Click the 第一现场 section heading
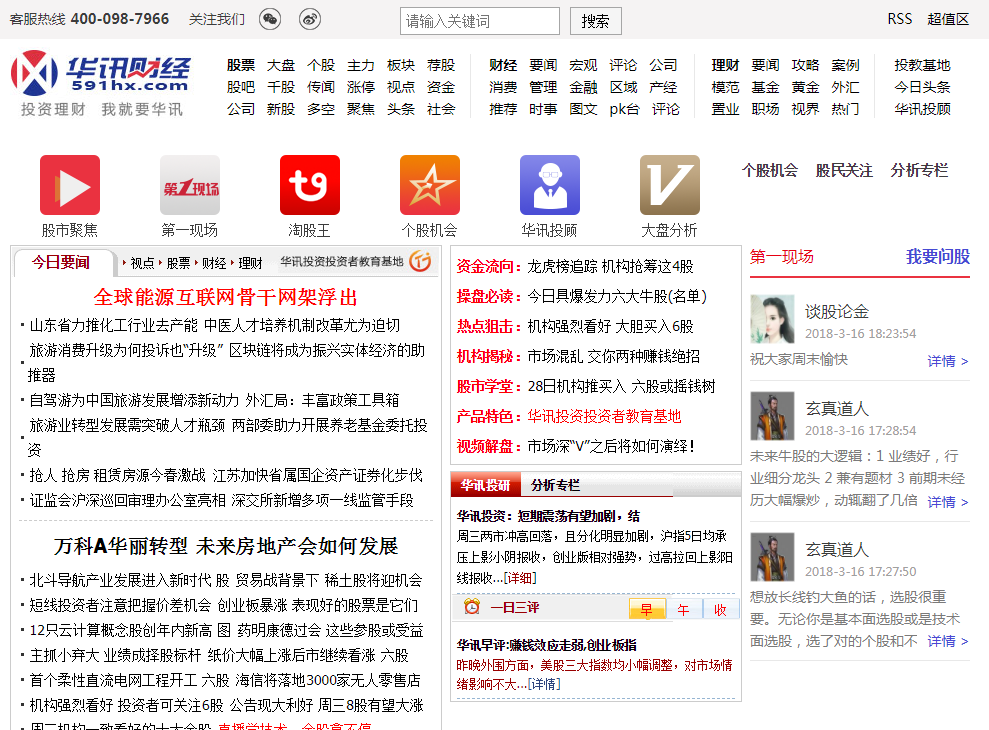The image size is (989, 730). (781, 256)
